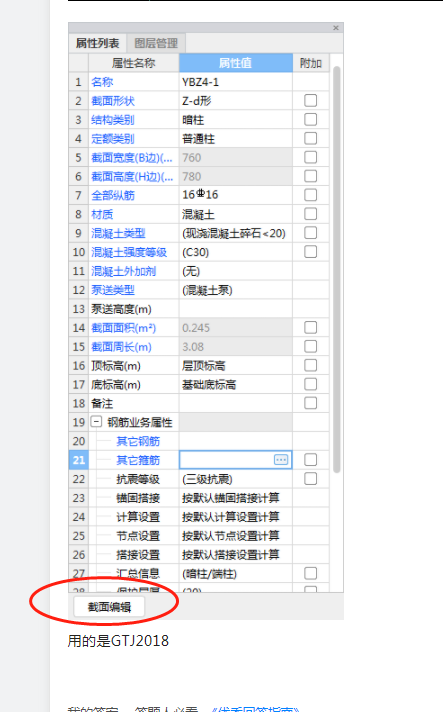Image resolution: width=443 pixels, height=712 pixels.
Task: Click the 截面编辑 button
Action: (109, 607)
